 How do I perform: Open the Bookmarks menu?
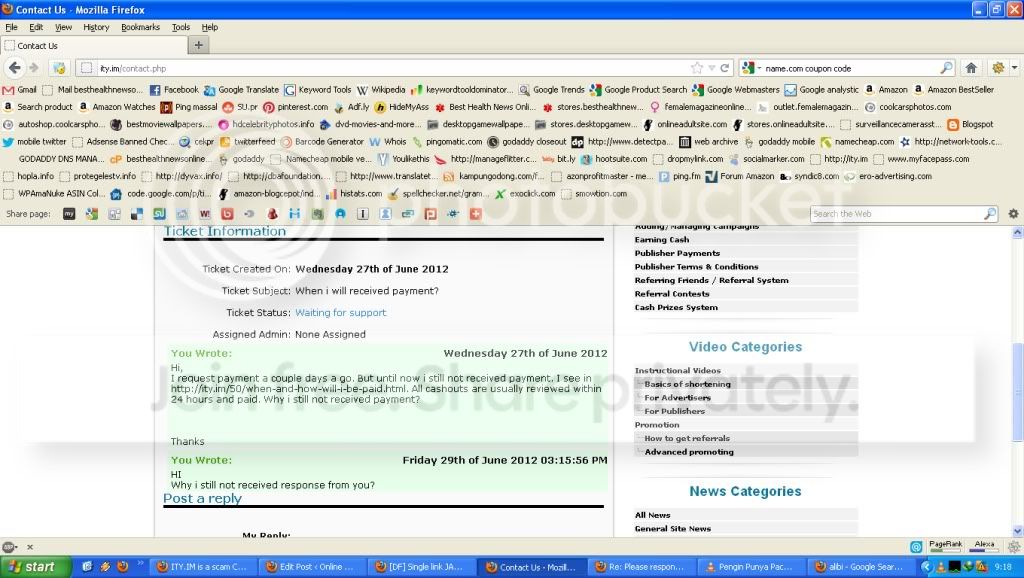click(140, 27)
